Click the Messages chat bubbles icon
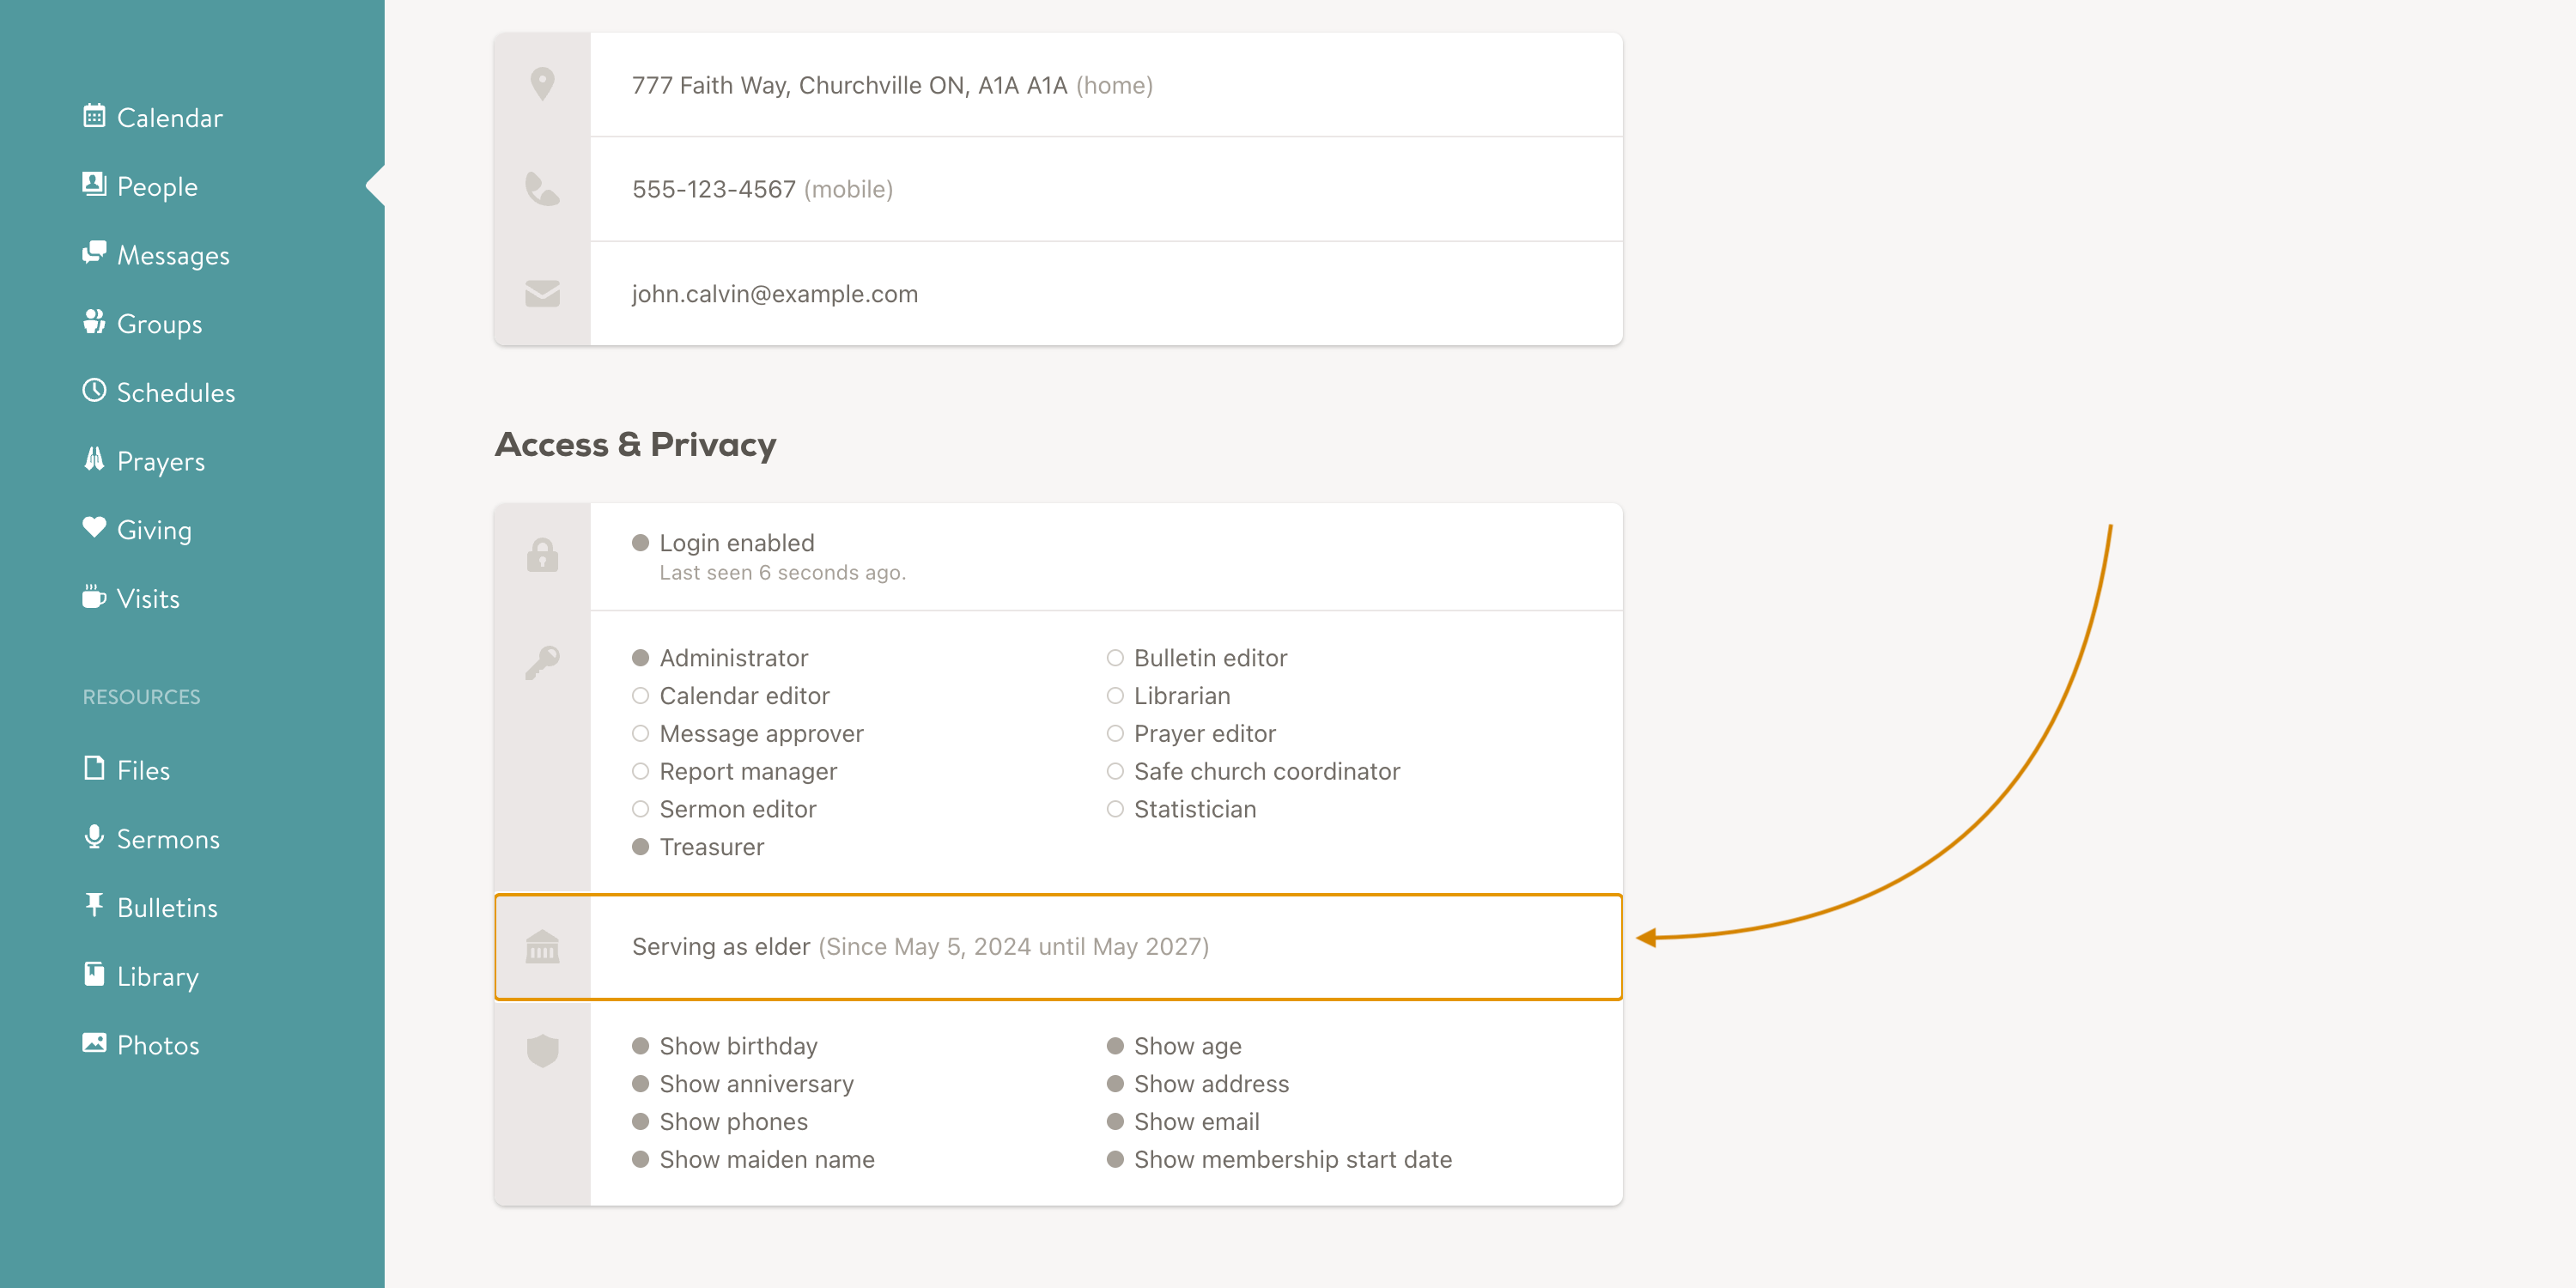The image size is (2576, 1288). (94, 253)
